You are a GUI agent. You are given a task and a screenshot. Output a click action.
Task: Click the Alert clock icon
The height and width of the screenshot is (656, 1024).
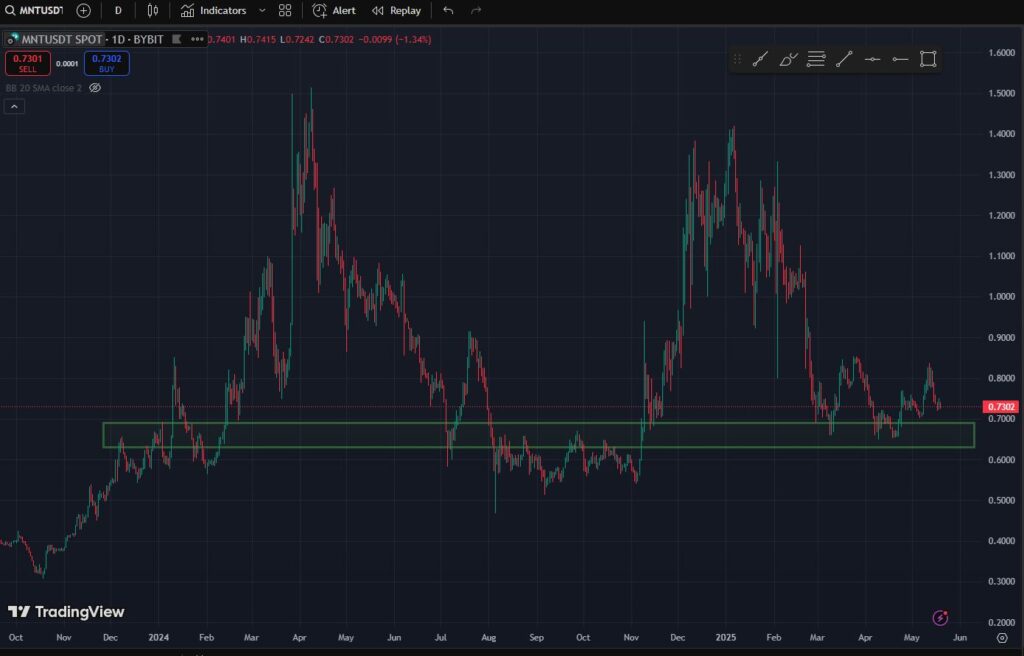tap(318, 10)
